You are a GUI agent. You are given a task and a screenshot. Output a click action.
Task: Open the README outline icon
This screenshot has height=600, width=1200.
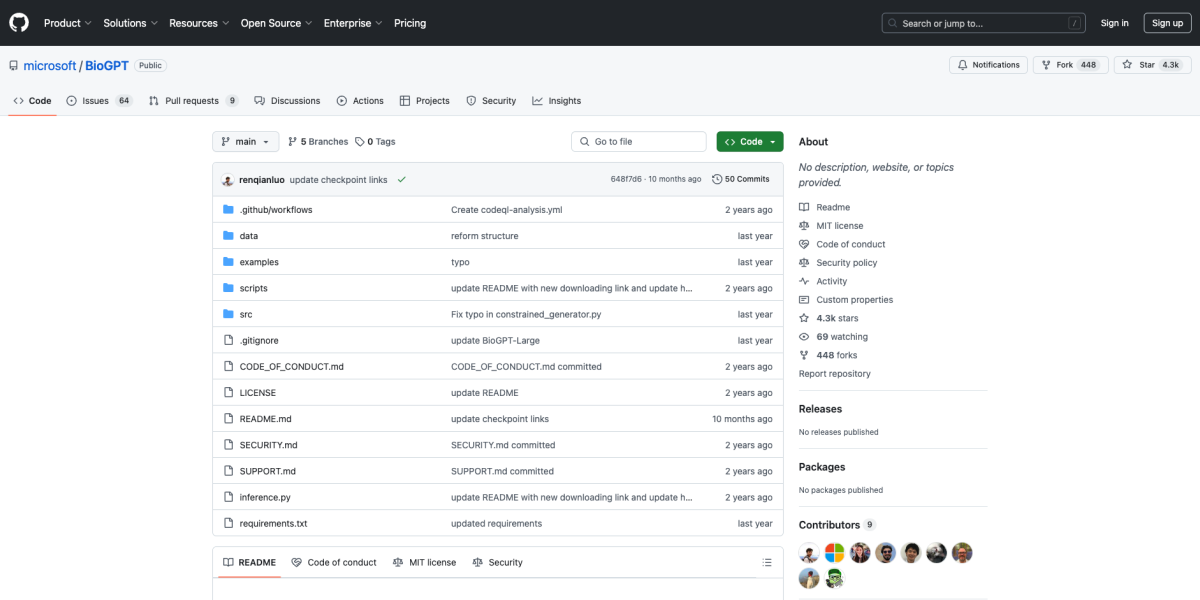tap(767, 563)
